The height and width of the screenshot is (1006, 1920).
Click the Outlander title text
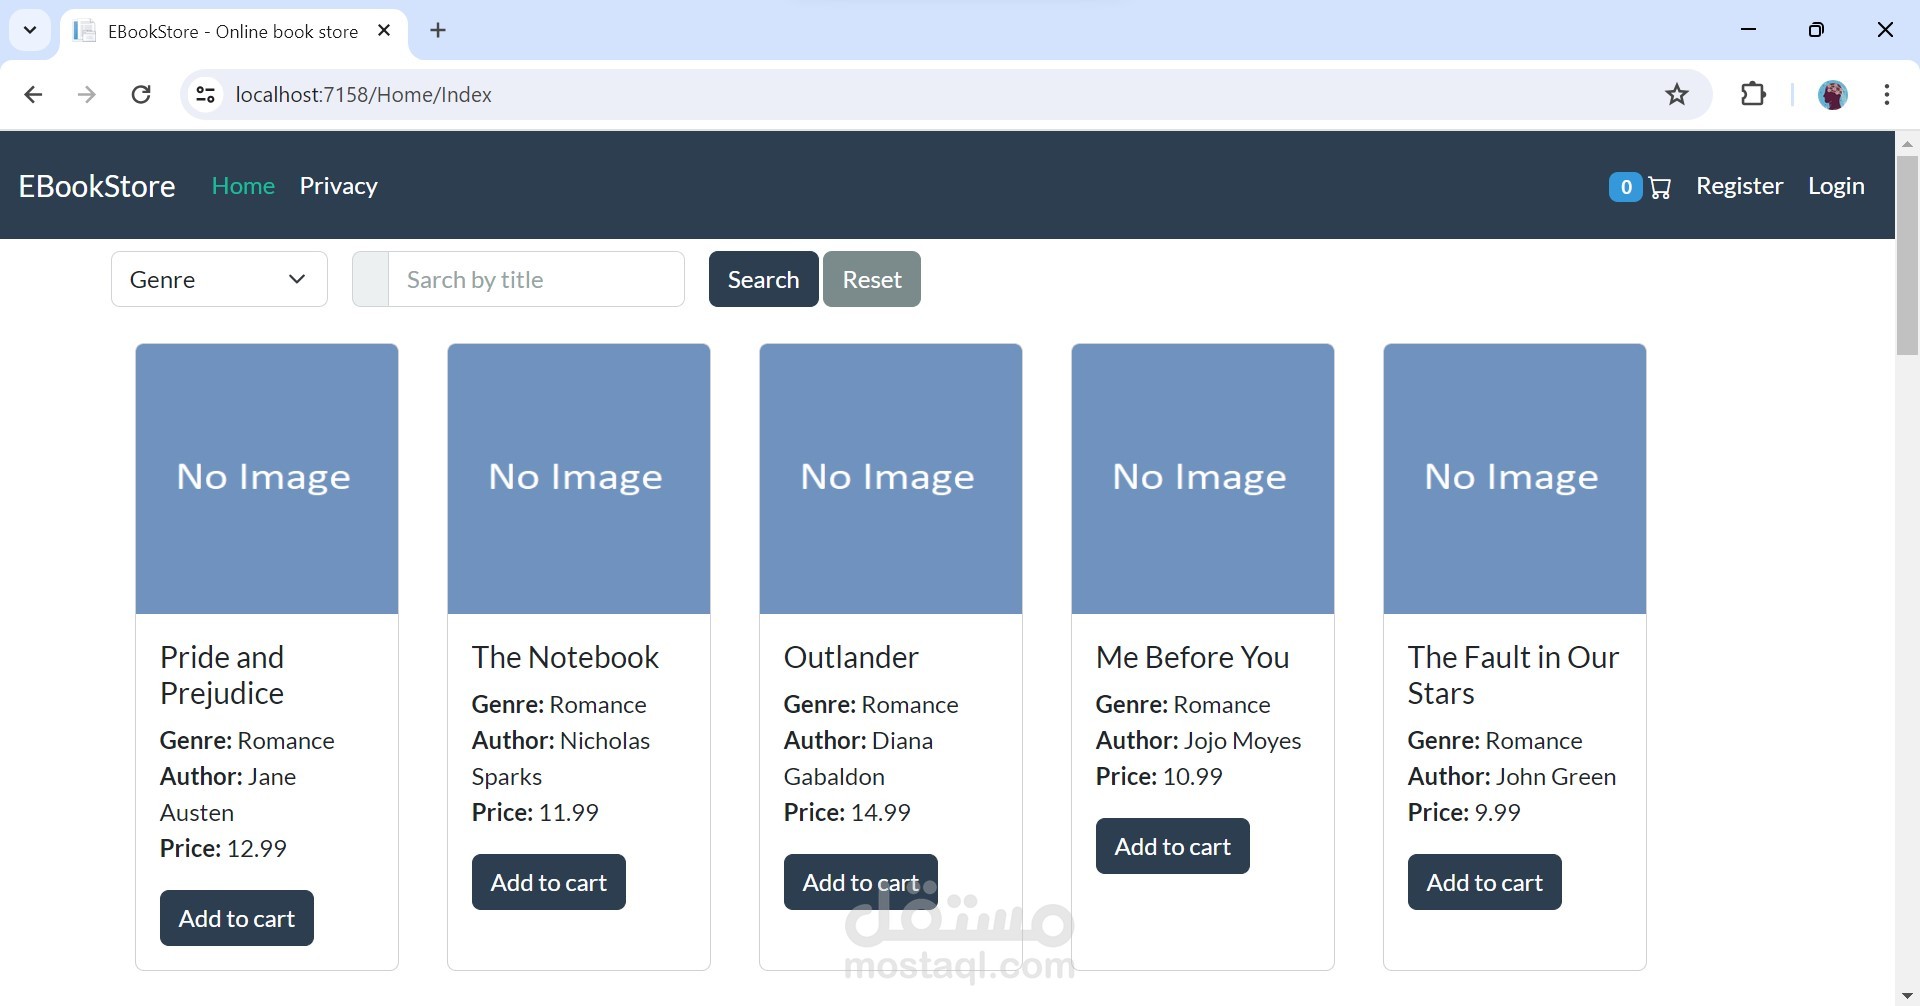(851, 657)
